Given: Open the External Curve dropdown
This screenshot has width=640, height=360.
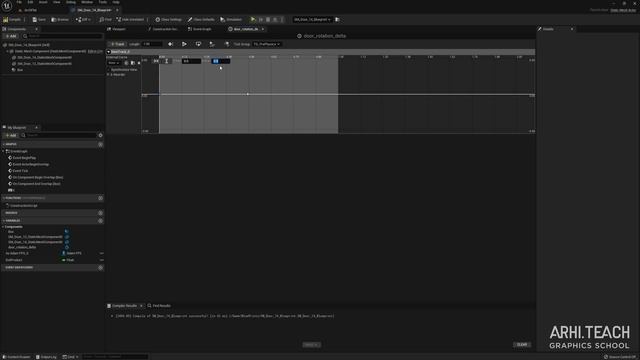Looking at the screenshot, I should (113, 63).
